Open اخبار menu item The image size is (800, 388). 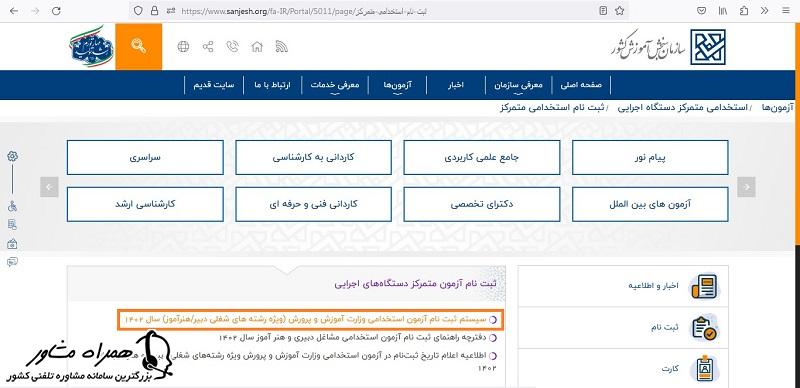coord(455,85)
